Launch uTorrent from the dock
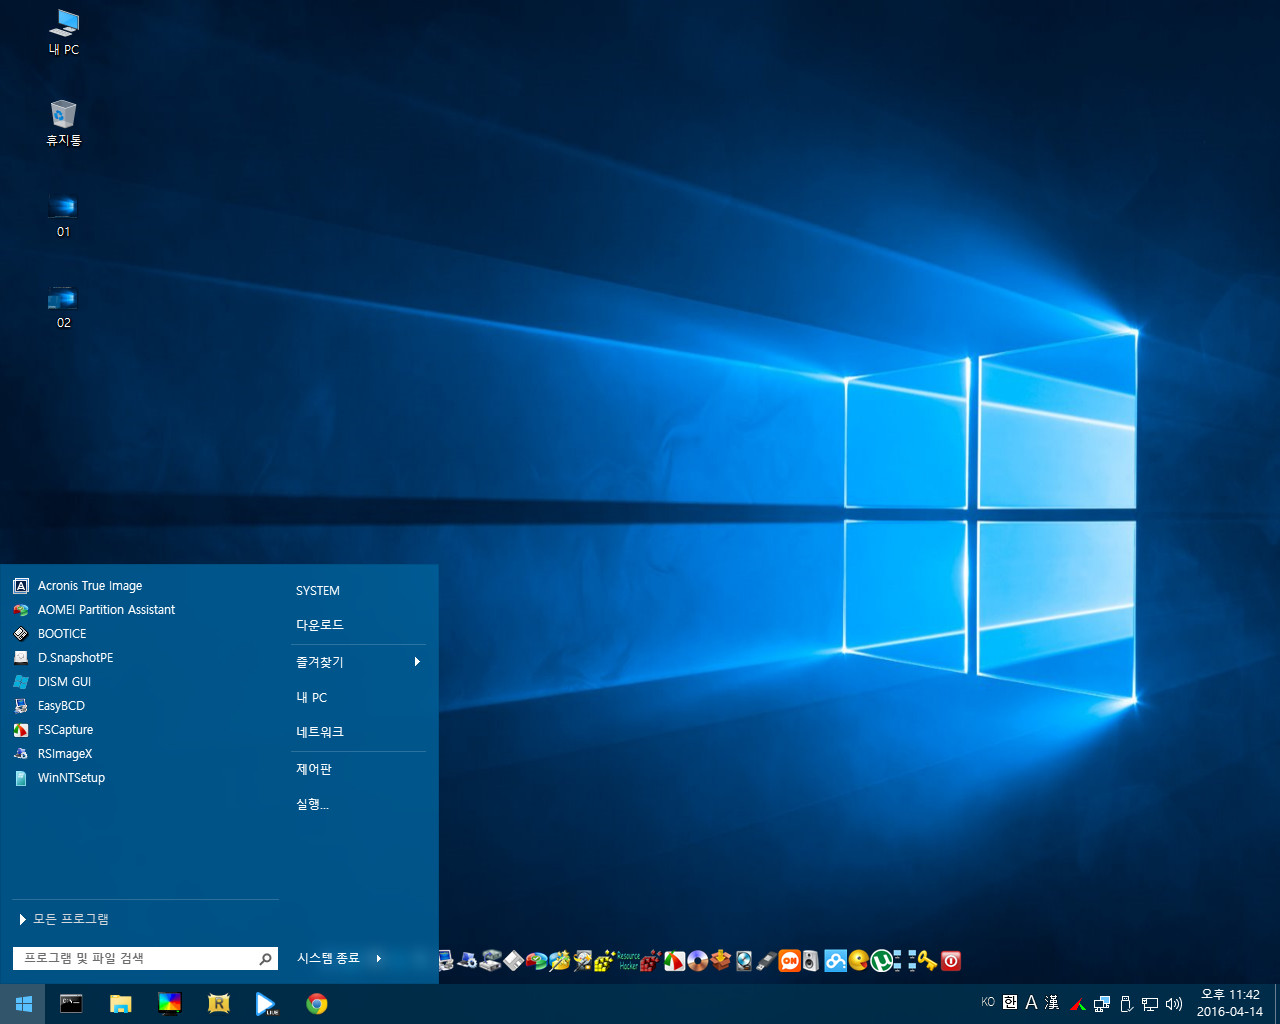The height and width of the screenshot is (1024, 1280). pyautogui.click(x=881, y=961)
